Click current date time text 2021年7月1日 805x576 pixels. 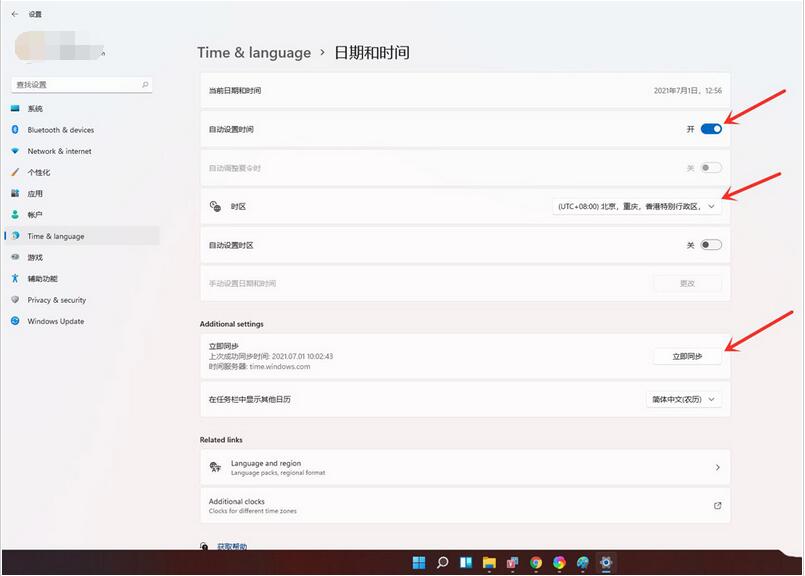pyautogui.click(x=687, y=90)
